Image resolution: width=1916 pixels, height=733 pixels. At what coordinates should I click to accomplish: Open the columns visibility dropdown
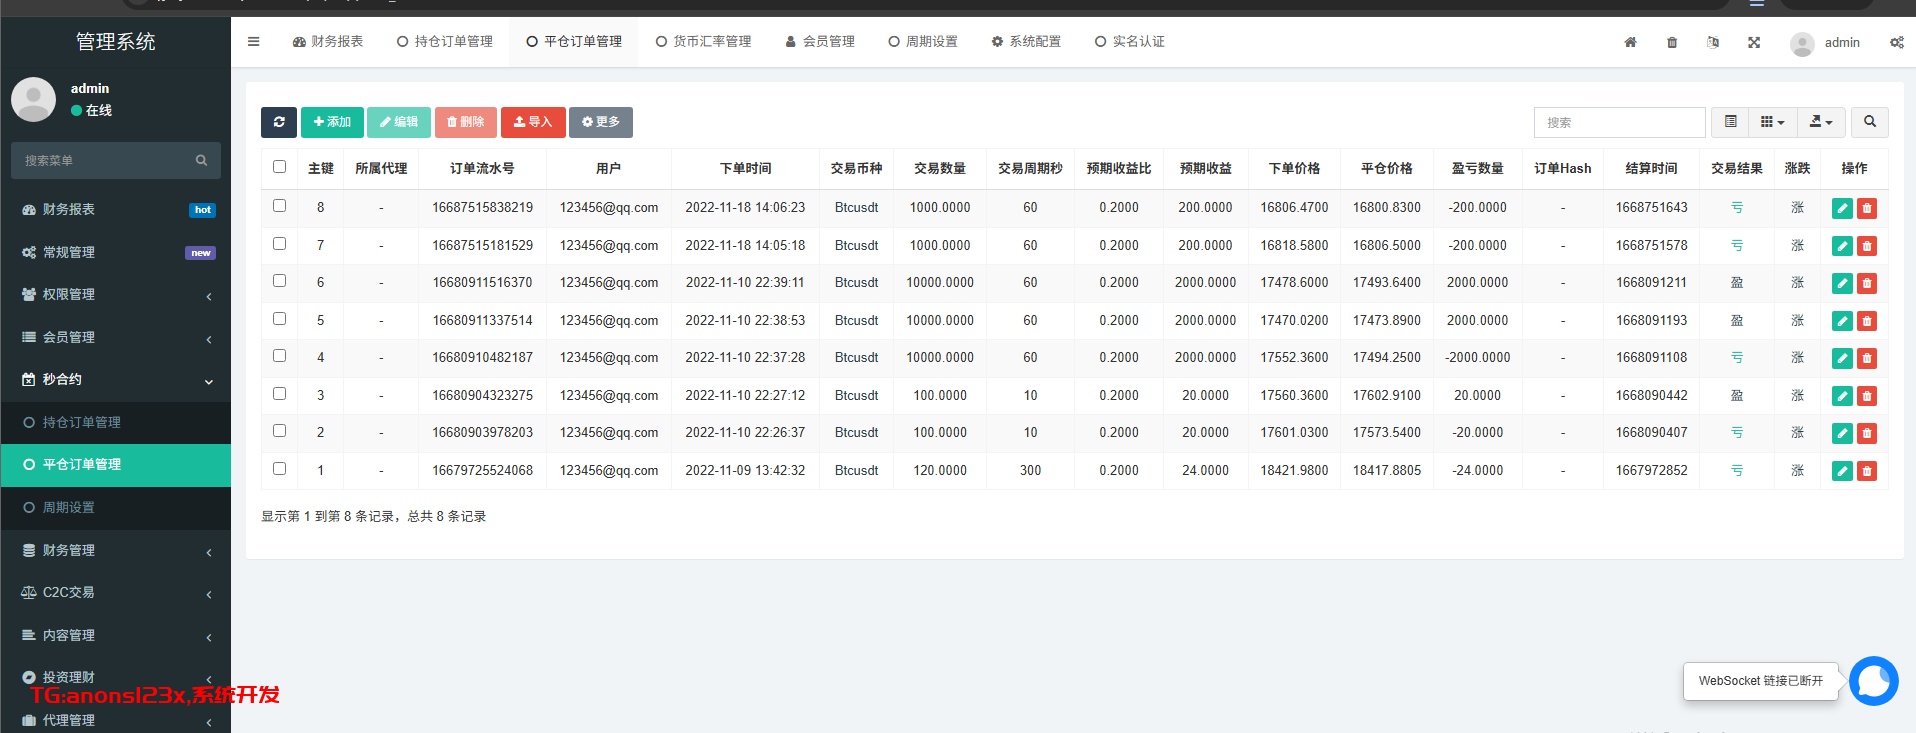pyautogui.click(x=1772, y=122)
